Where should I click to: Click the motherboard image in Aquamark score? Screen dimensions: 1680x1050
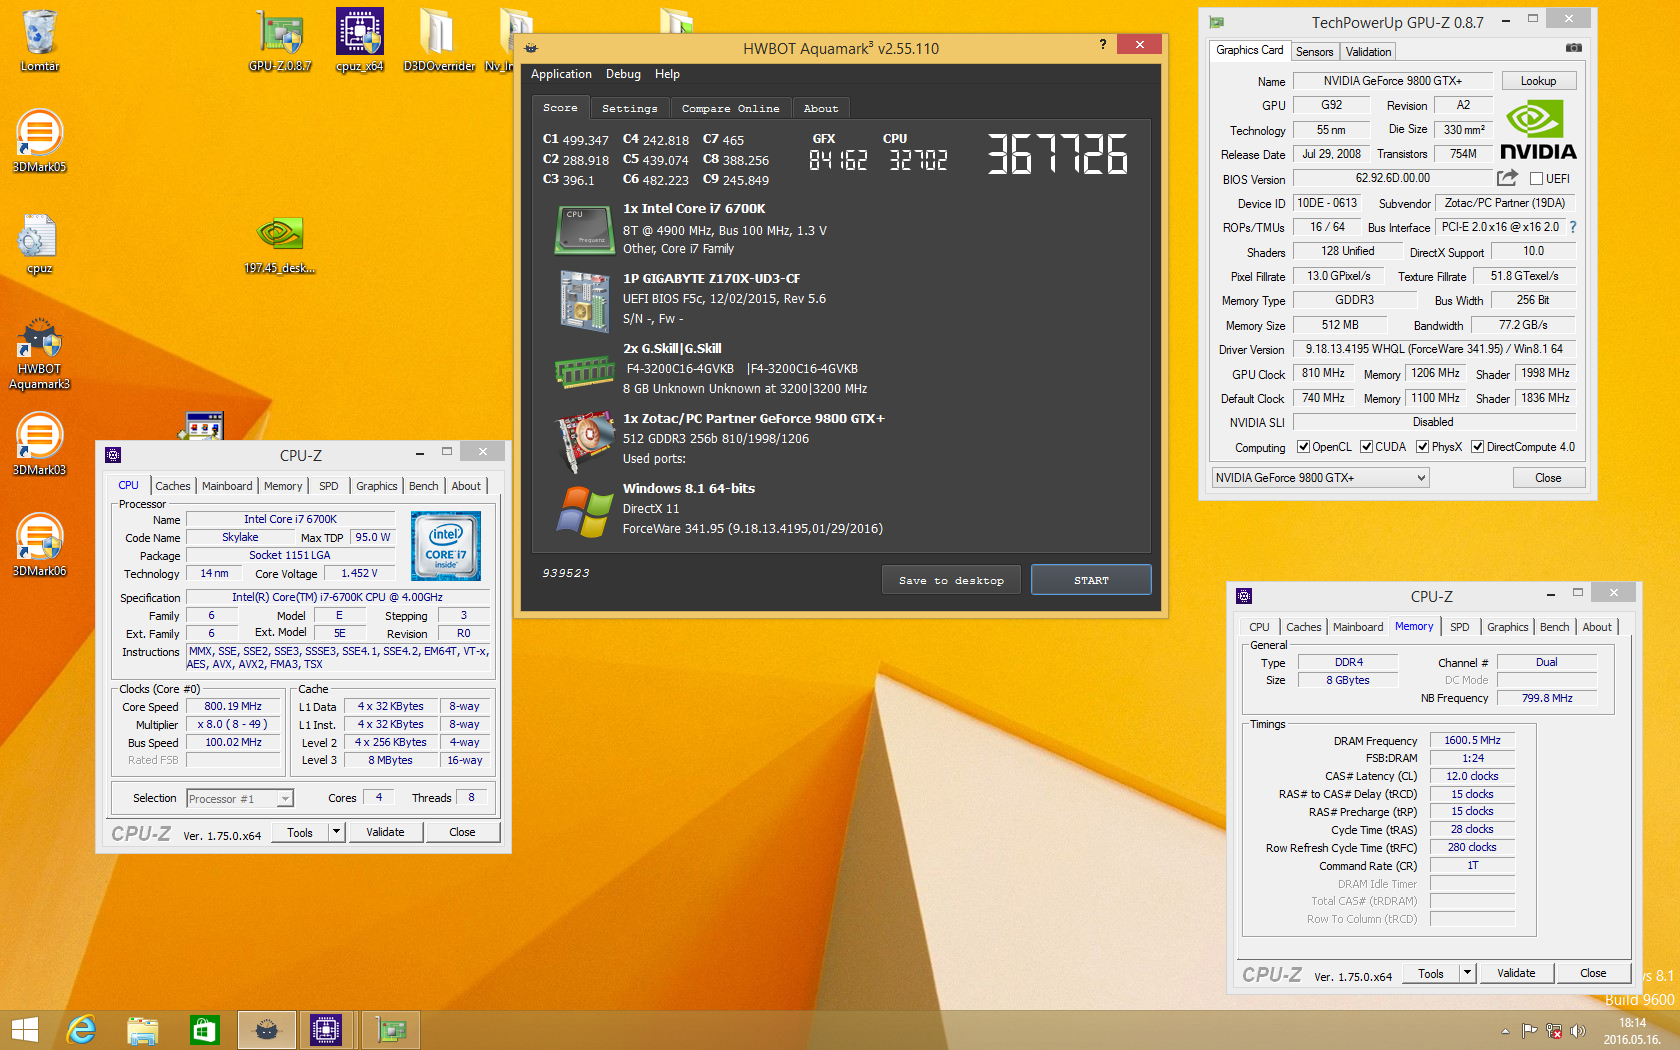pyautogui.click(x=584, y=300)
